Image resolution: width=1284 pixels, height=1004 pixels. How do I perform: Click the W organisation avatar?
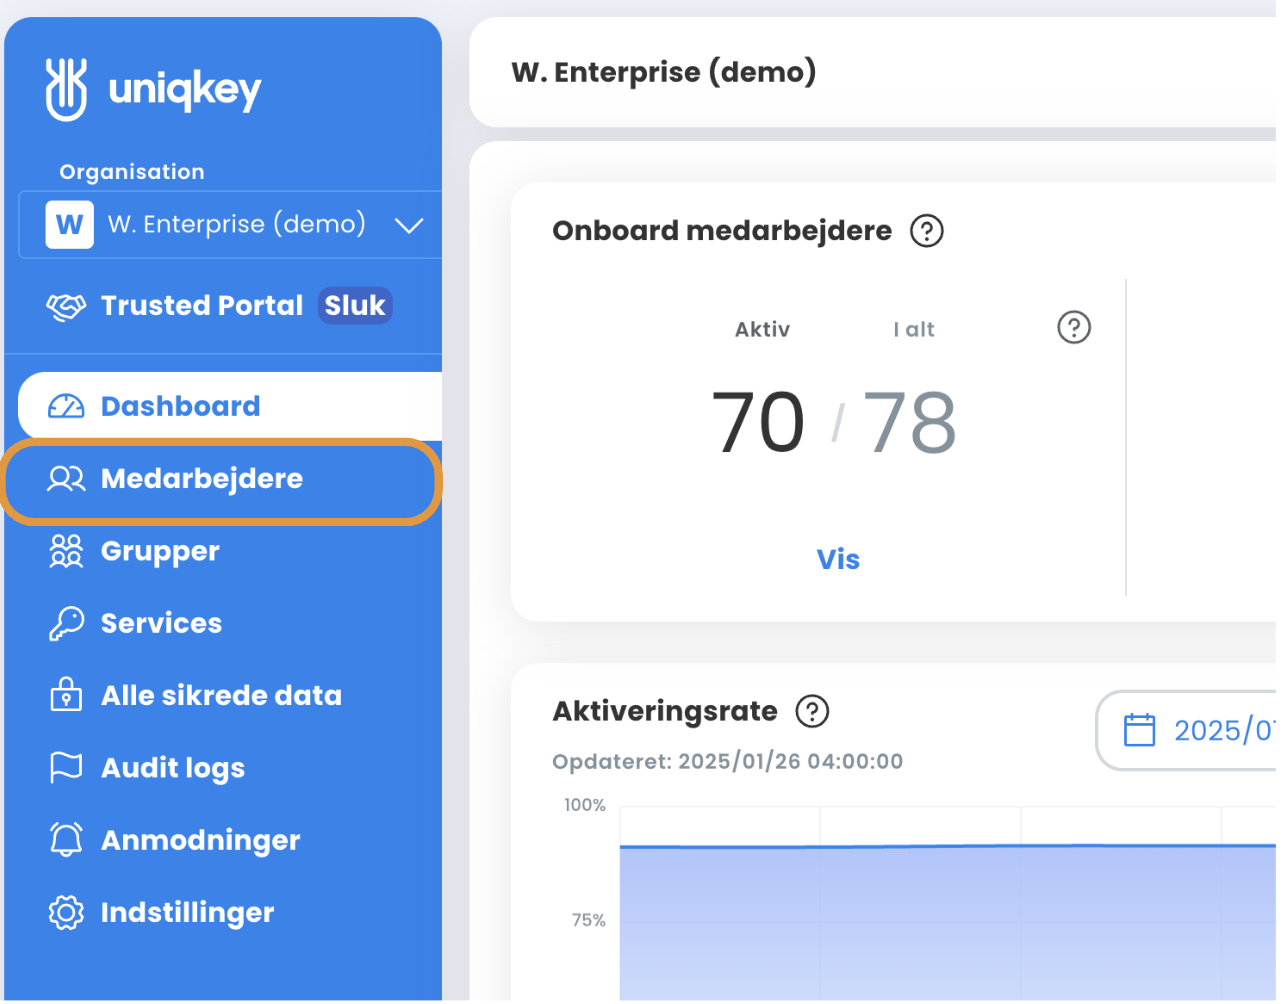[70, 224]
